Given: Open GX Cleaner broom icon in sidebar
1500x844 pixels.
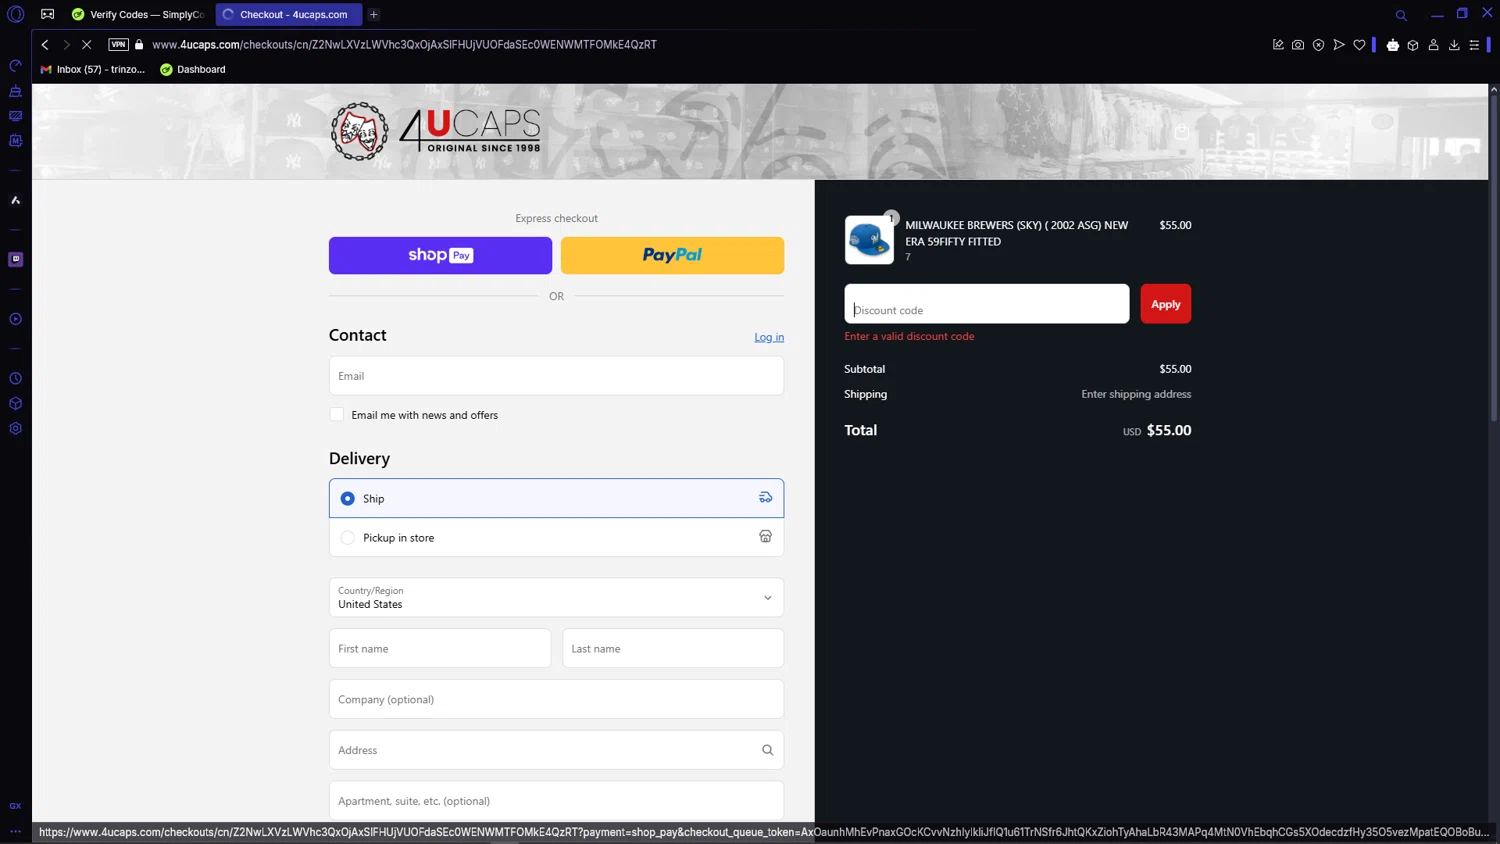Looking at the screenshot, I should 15,91.
